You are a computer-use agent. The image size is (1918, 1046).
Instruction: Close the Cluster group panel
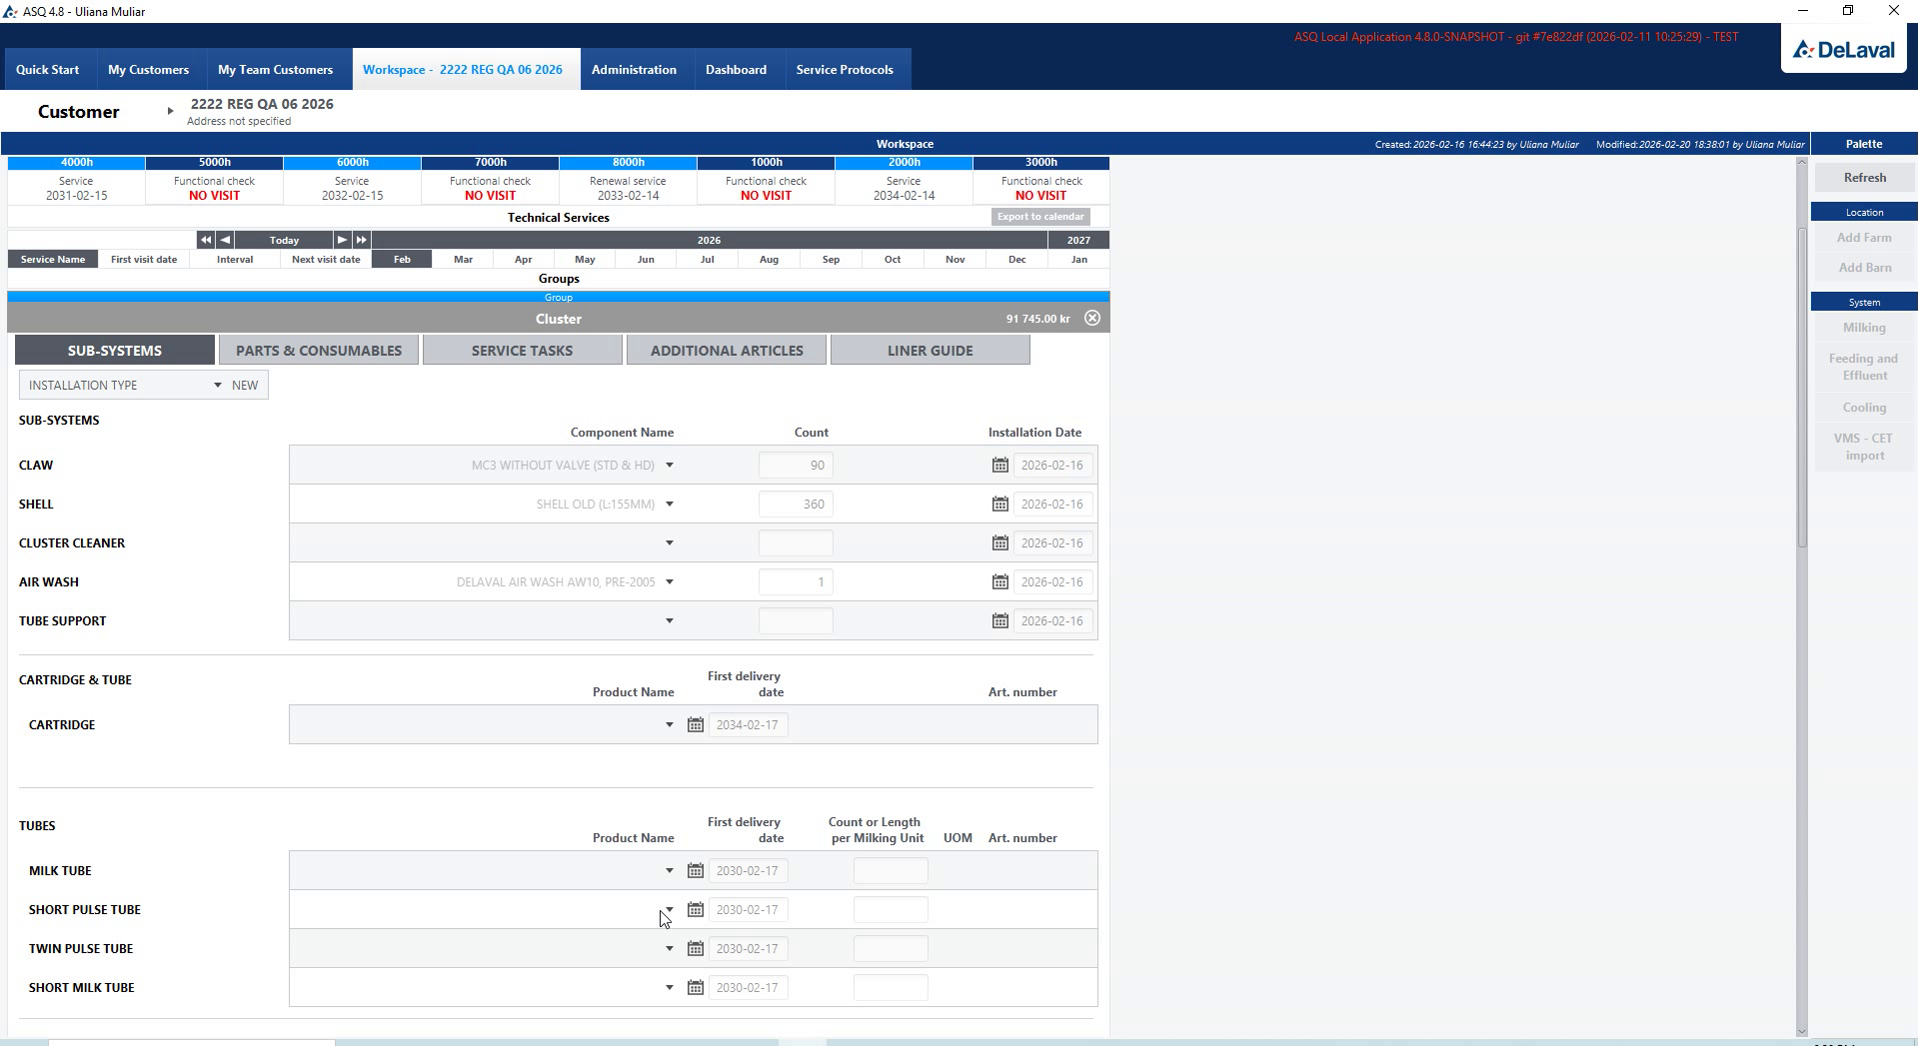(x=1092, y=318)
